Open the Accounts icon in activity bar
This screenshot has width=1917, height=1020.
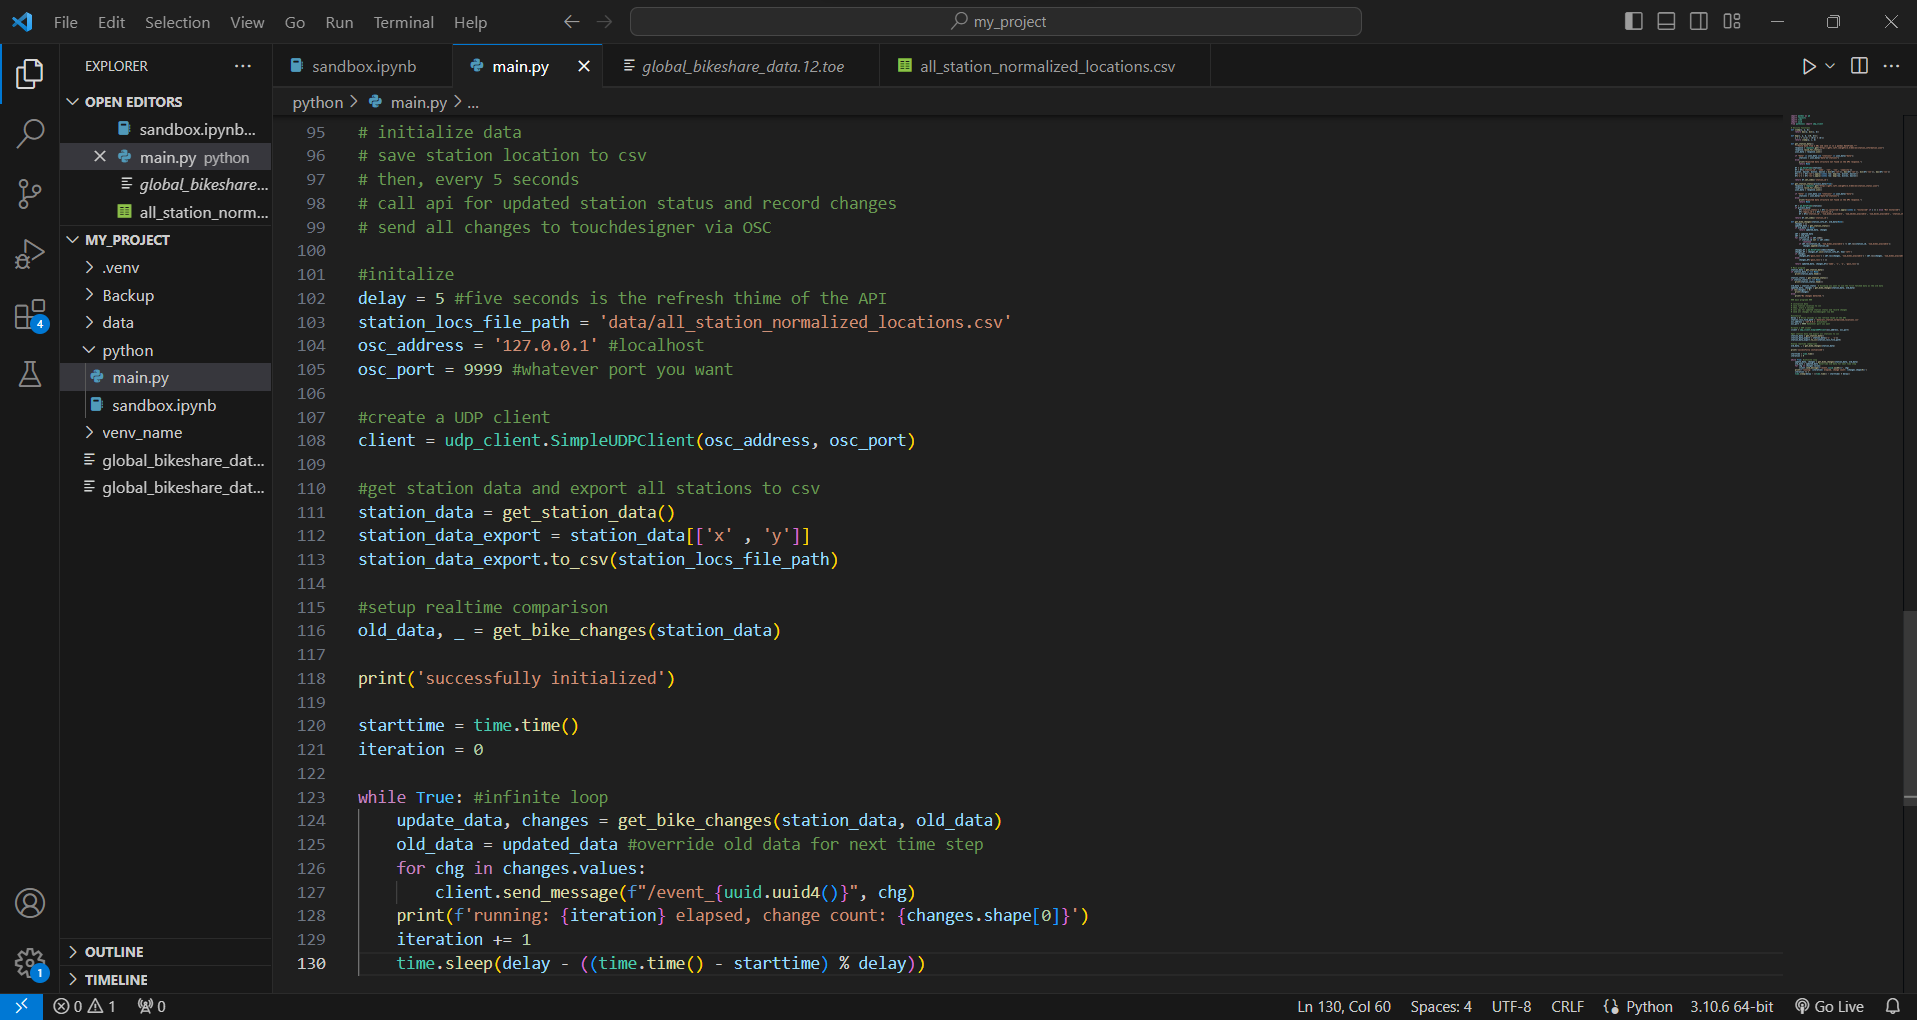30,903
